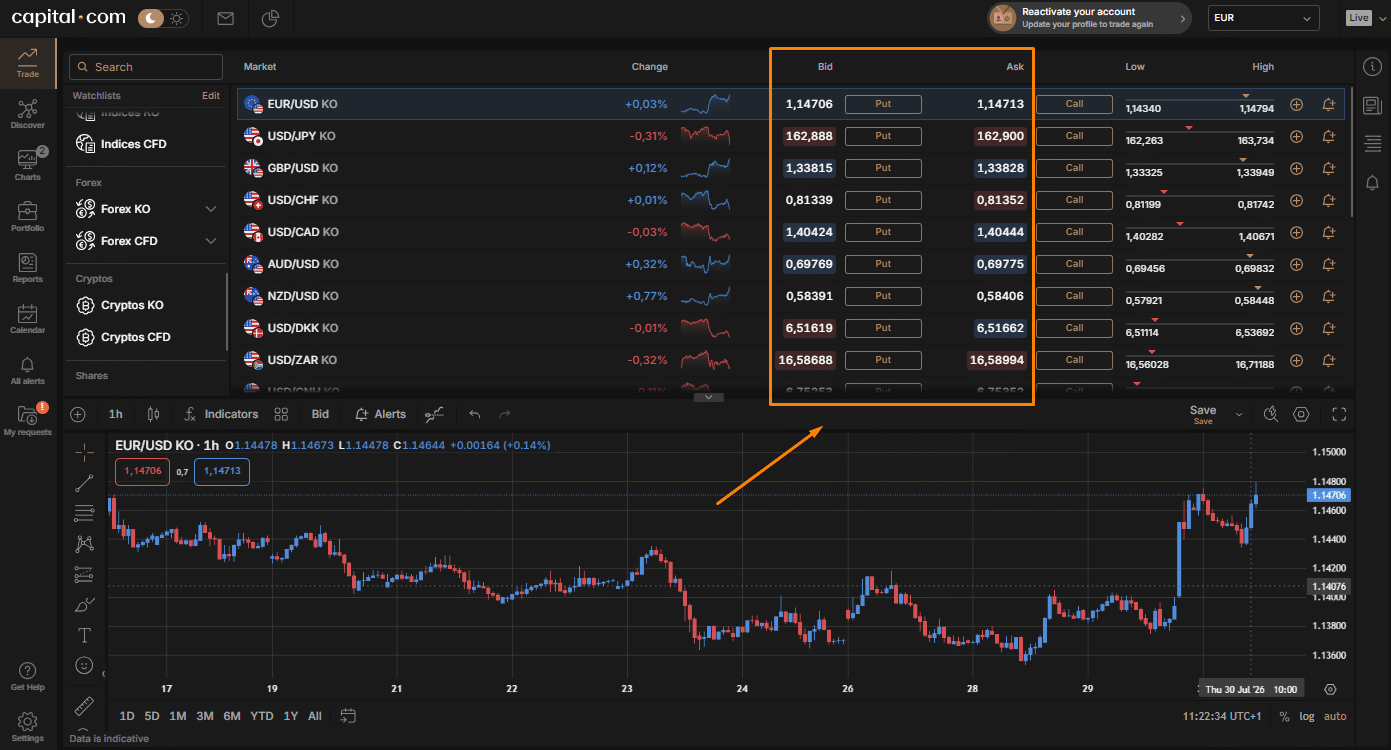This screenshot has height=750, width=1391.
Task: Click the Put button for USD/ZAR KO
Action: pos(883,360)
